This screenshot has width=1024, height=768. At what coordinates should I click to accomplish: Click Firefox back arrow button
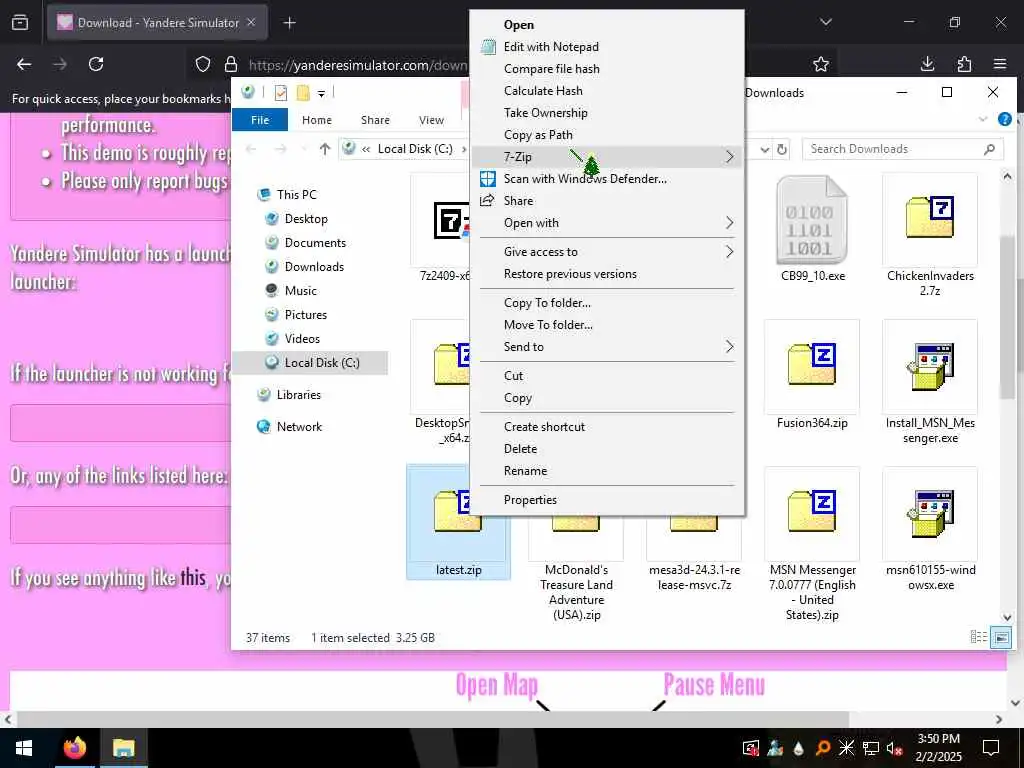pos(24,64)
